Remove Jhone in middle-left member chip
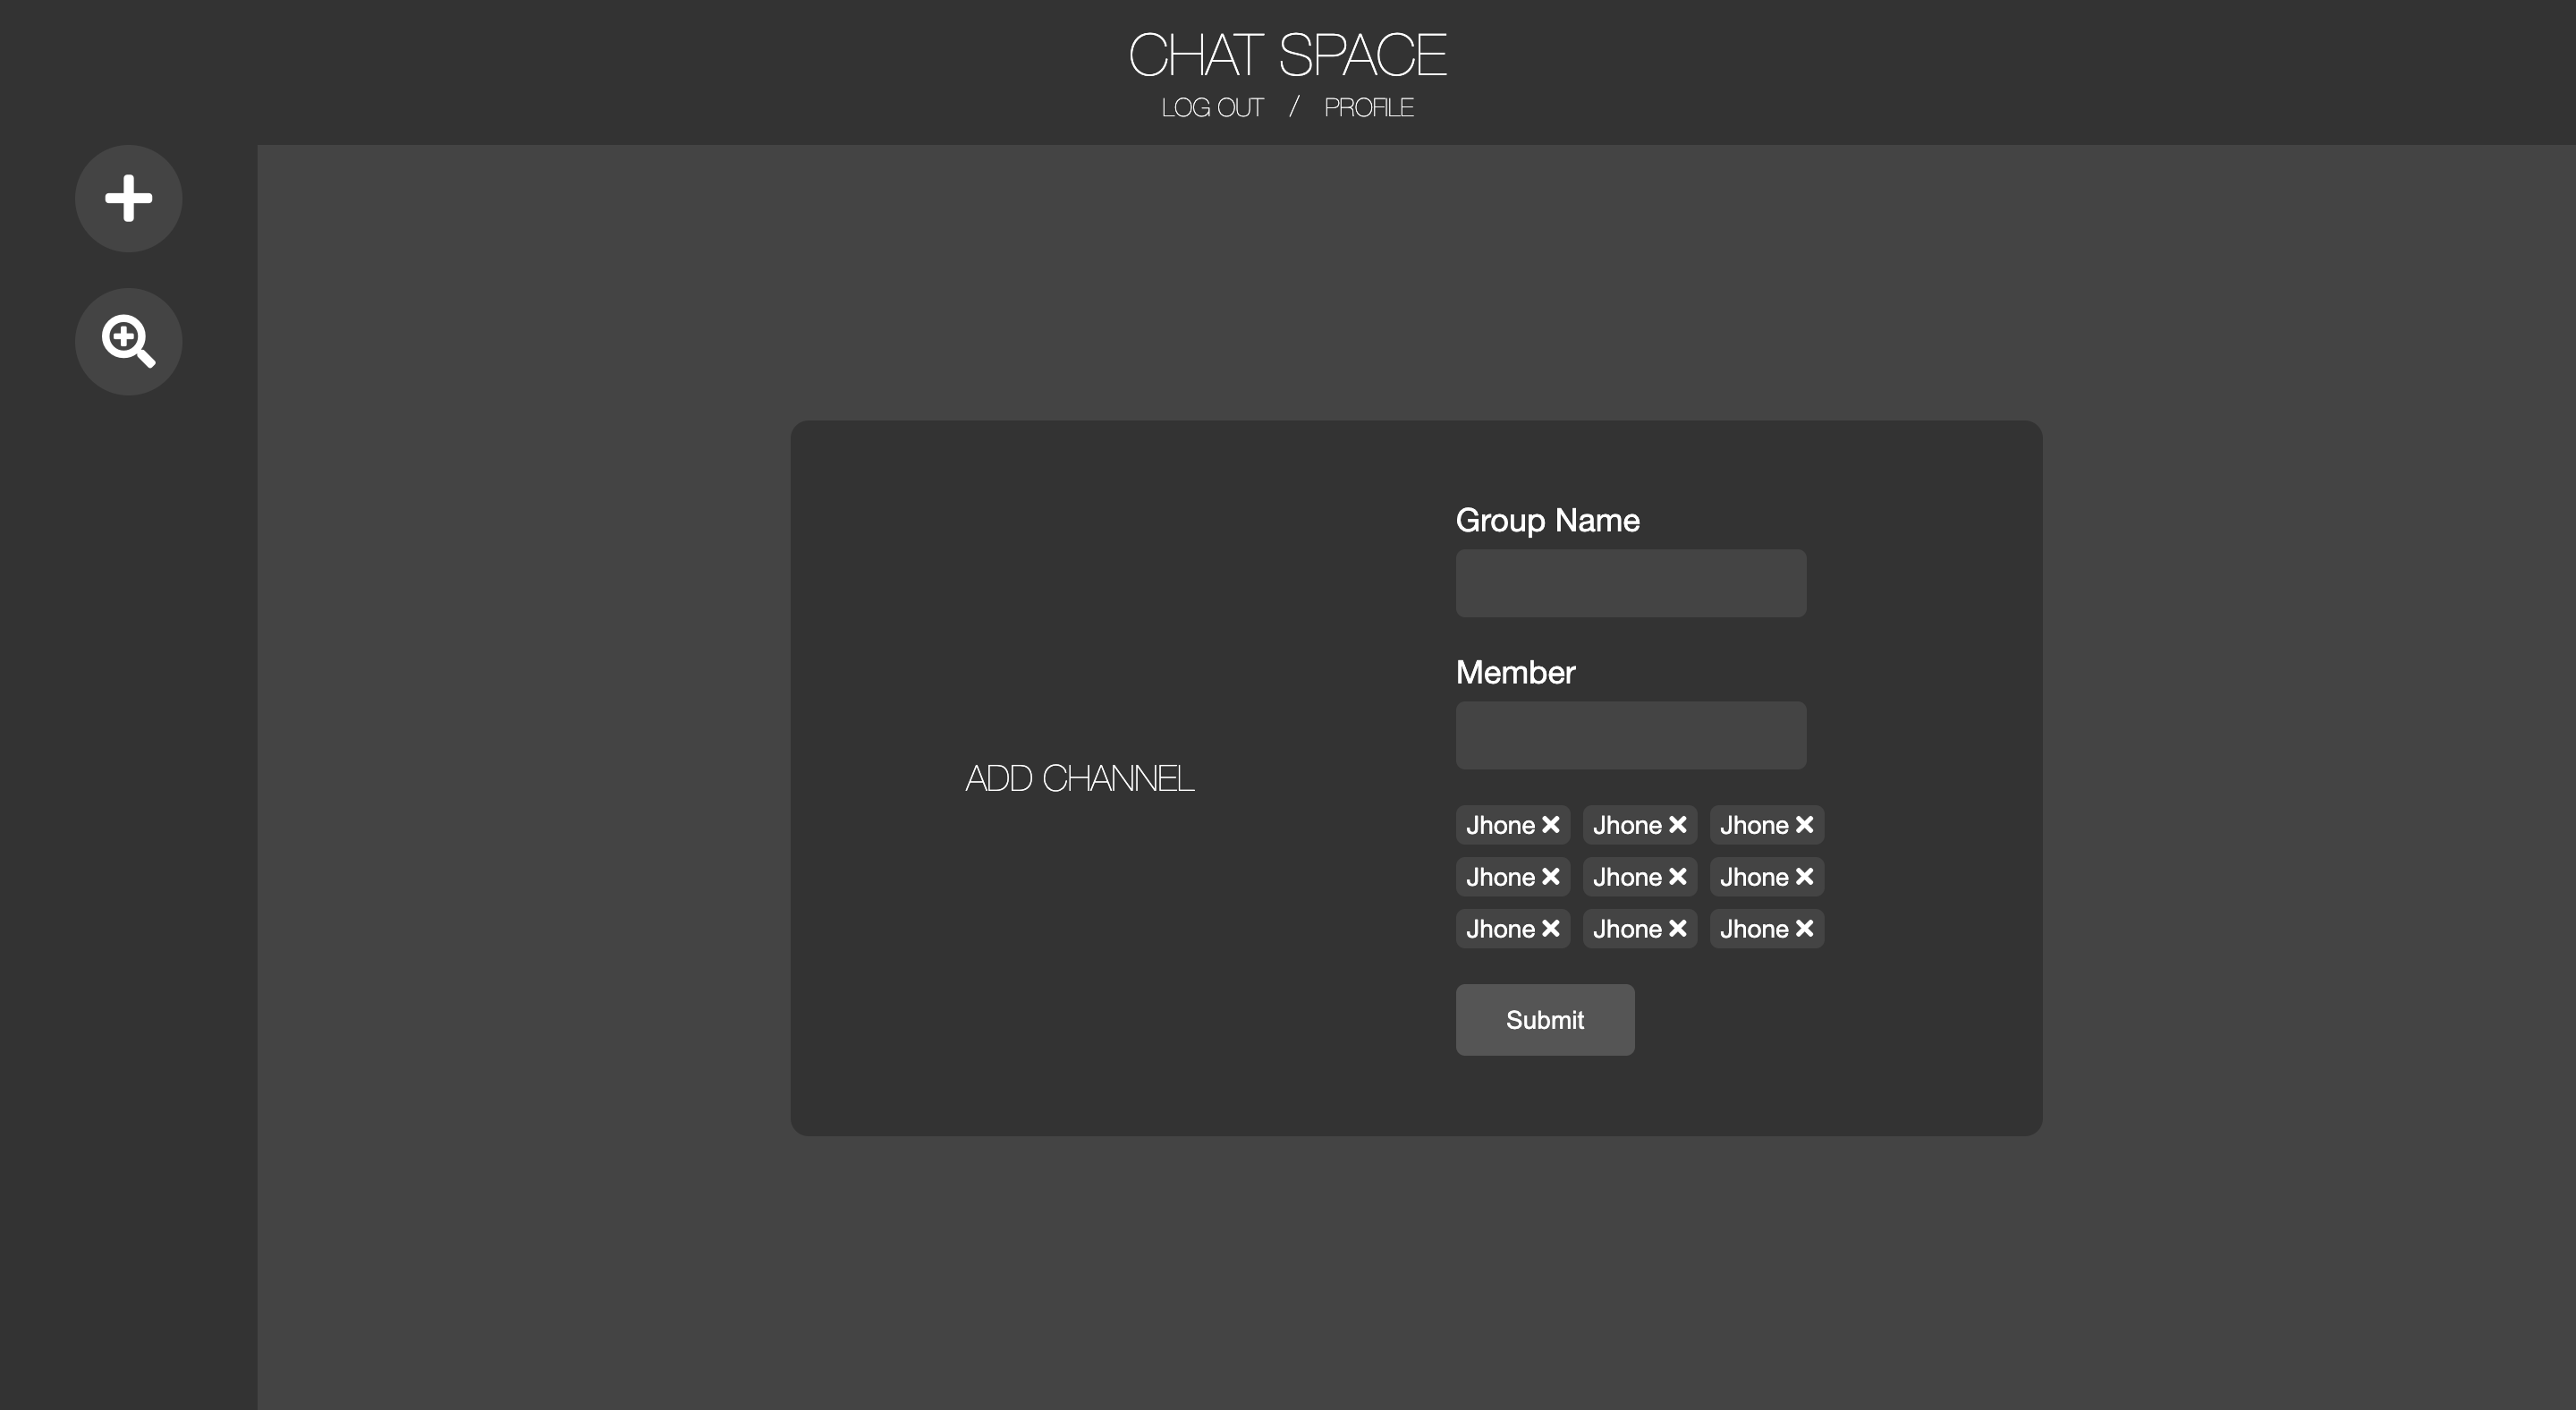 pos(1551,877)
